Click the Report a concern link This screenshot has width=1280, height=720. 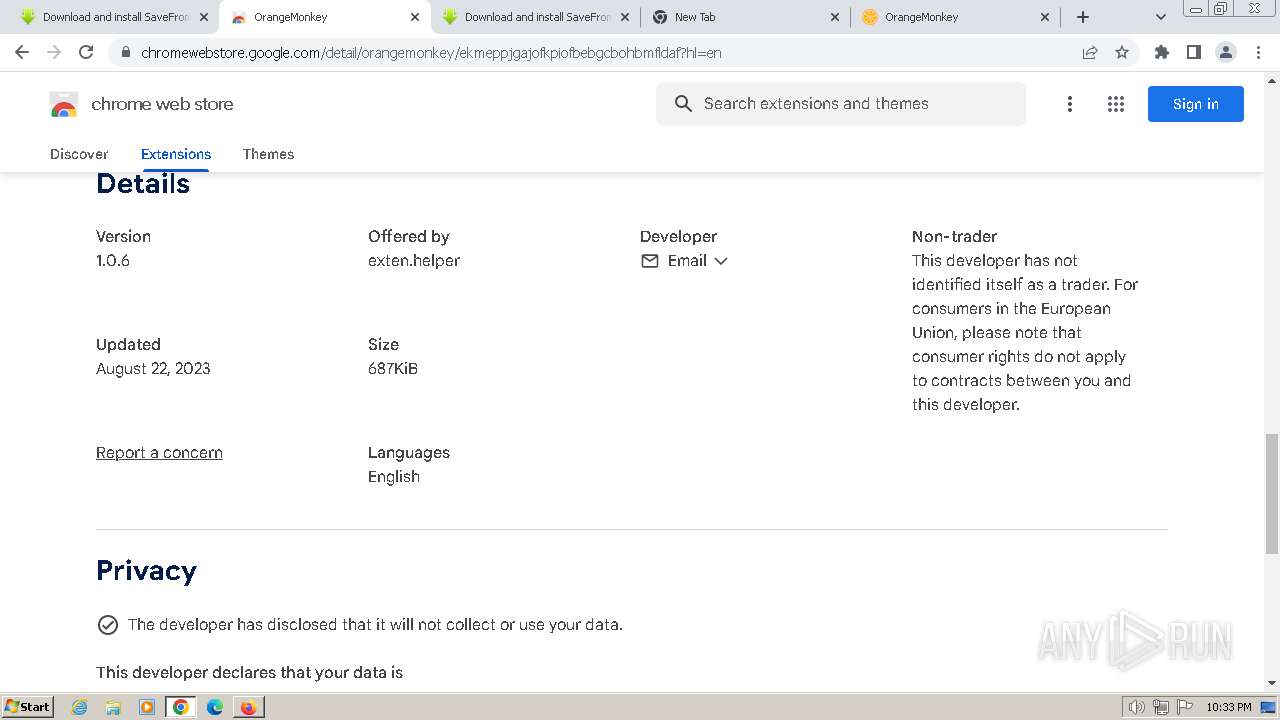[159, 453]
